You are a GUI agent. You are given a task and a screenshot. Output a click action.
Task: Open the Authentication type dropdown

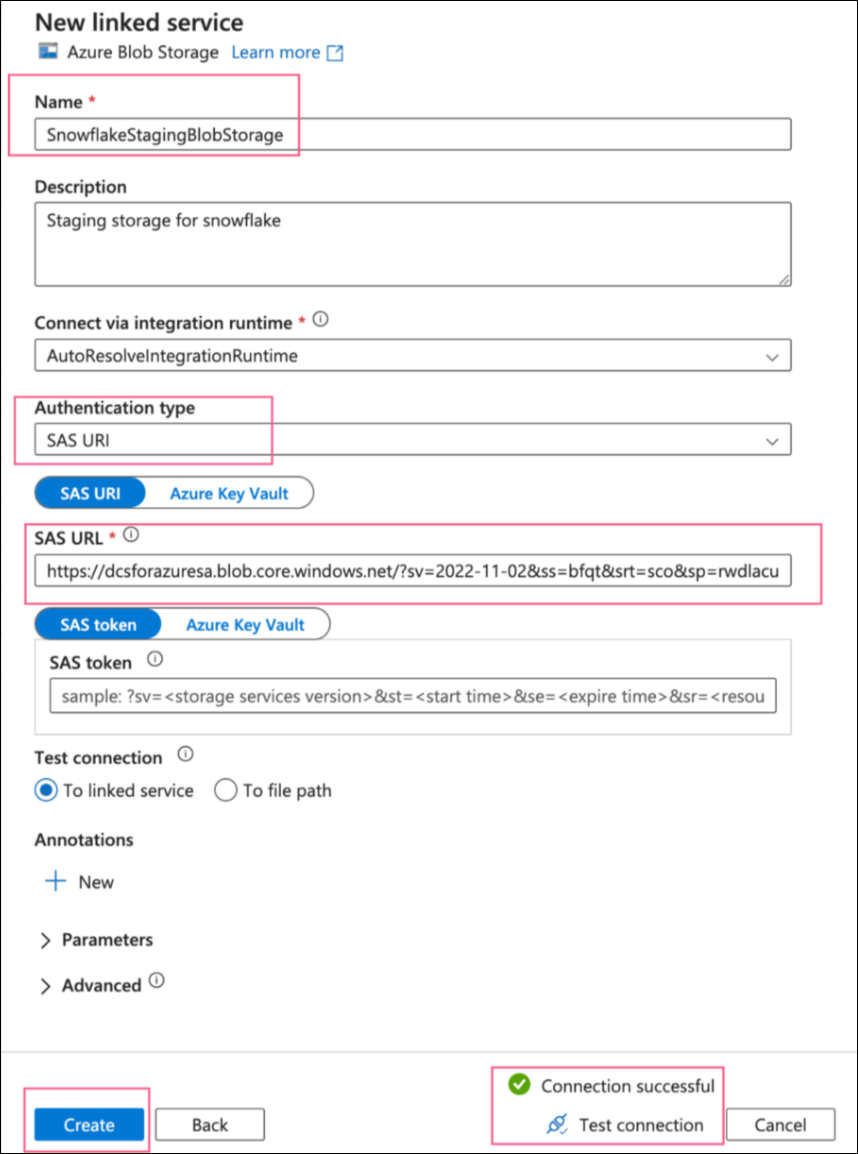pos(771,440)
